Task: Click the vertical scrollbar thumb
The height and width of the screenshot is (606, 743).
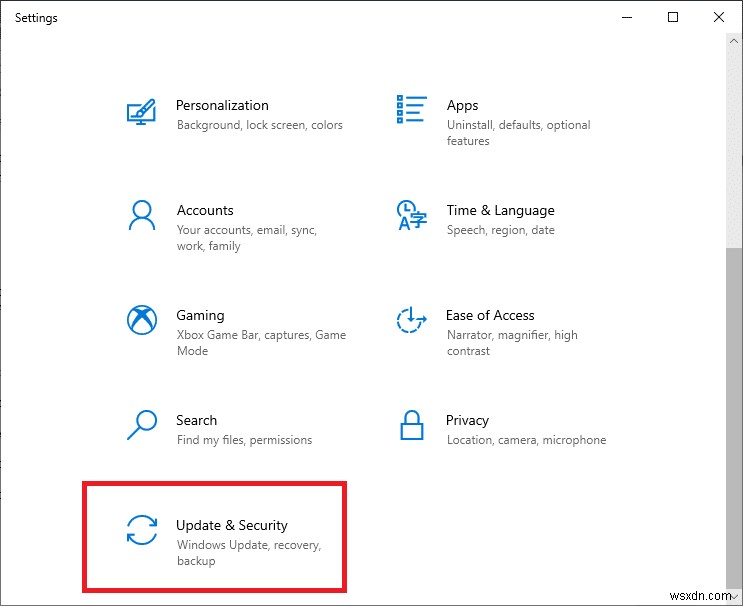Action: (x=734, y=419)
